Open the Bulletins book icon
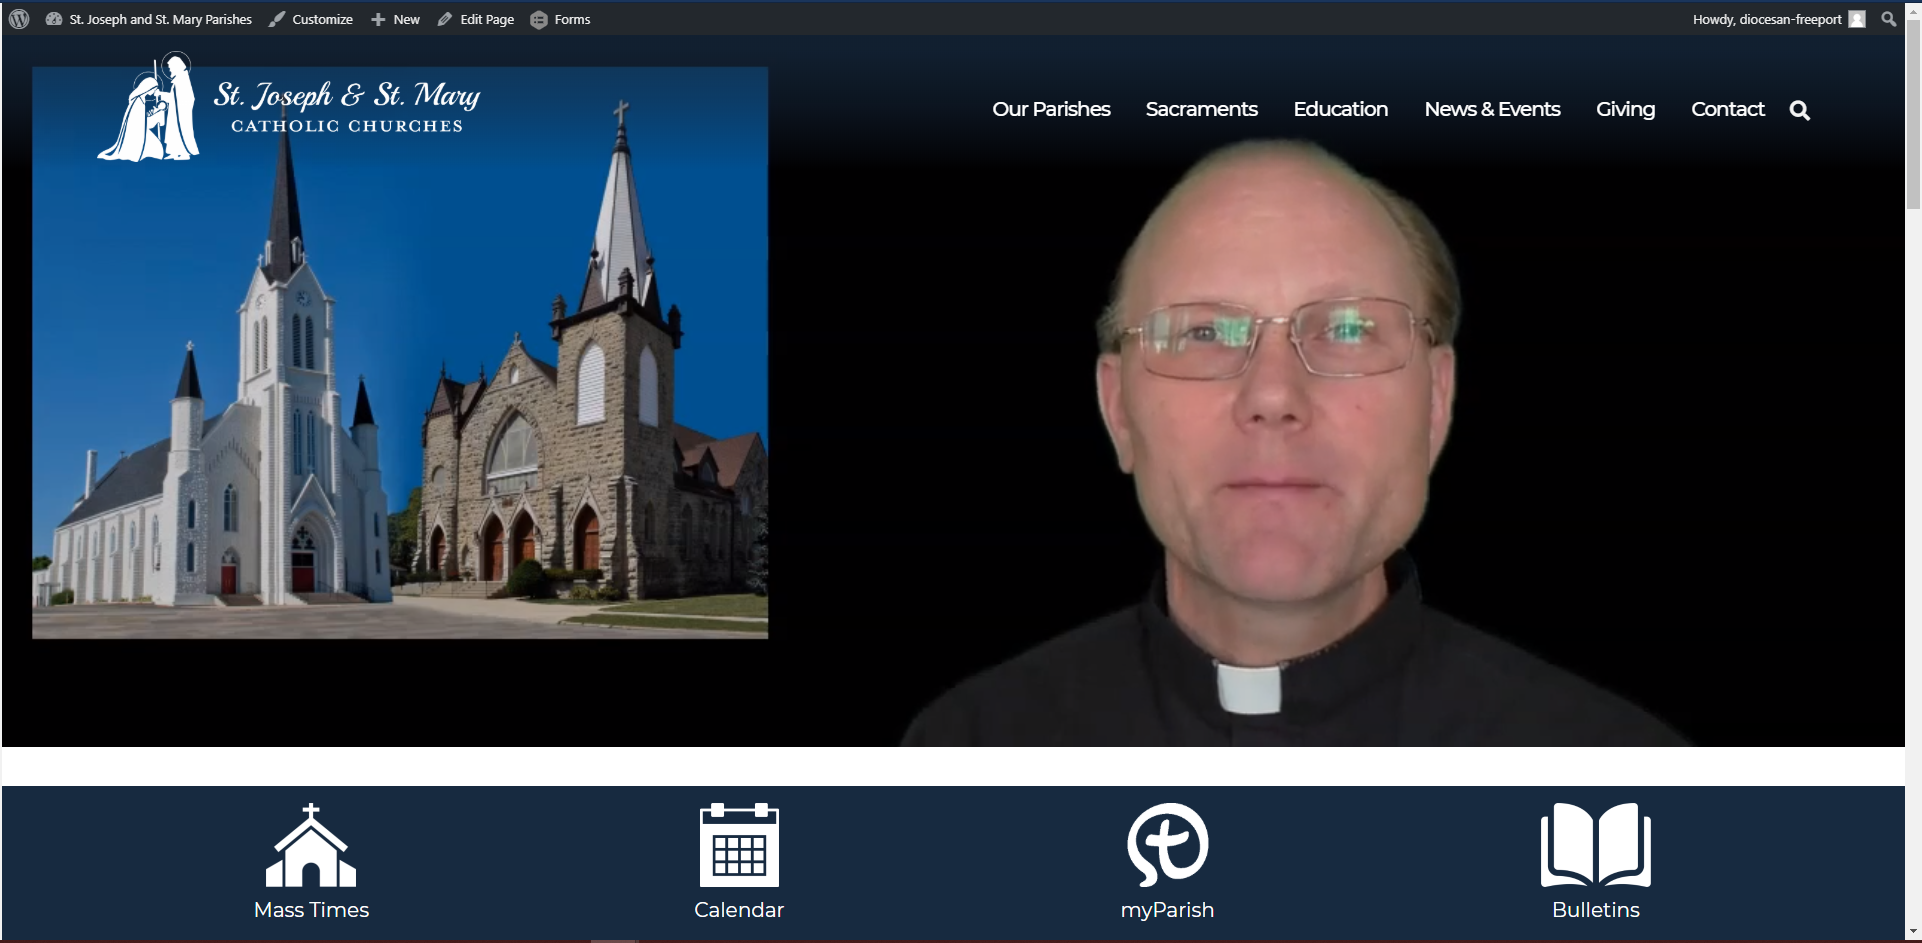 tap(1595, 845)
